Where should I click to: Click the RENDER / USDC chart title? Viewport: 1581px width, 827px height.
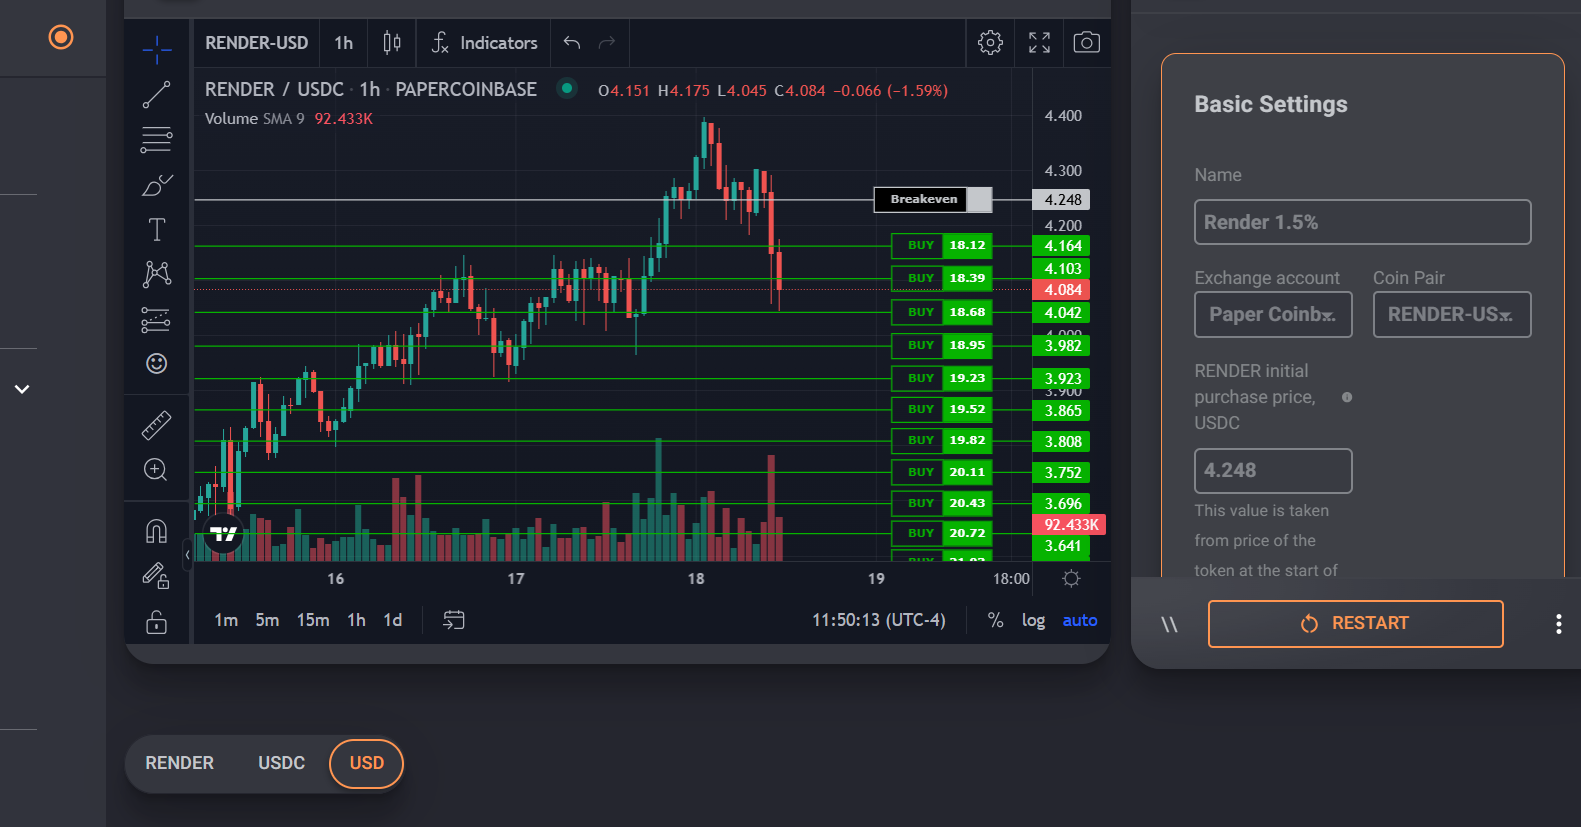click(371, 89)
